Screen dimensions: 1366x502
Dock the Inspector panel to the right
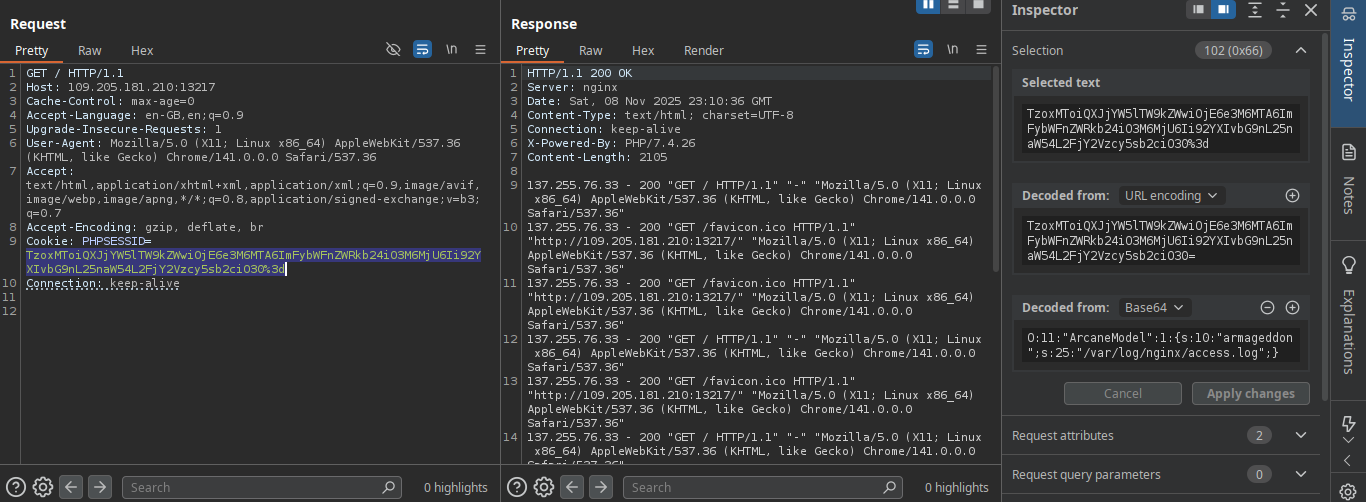click(1222, 10)
